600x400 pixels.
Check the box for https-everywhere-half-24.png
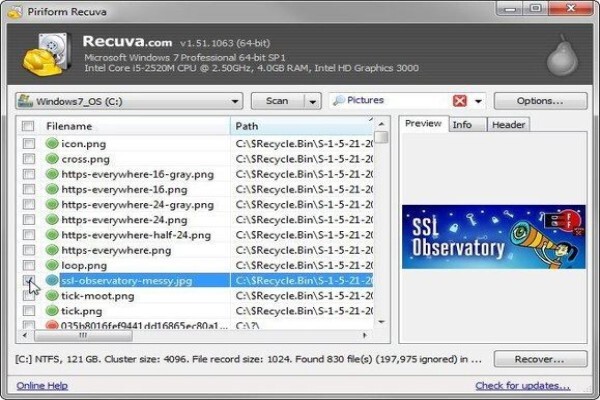coord(29,235)
